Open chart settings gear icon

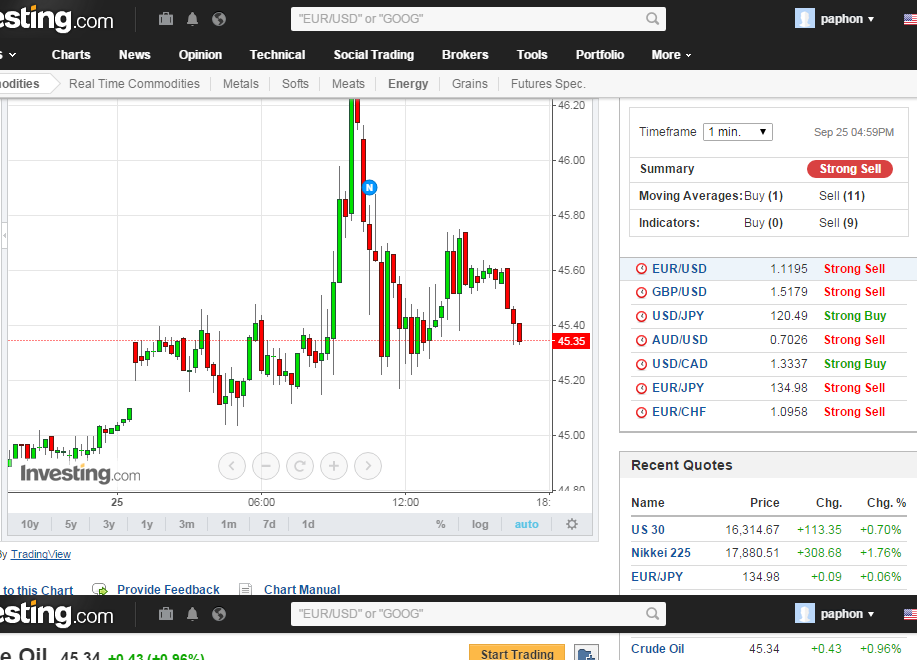point(572,524)
